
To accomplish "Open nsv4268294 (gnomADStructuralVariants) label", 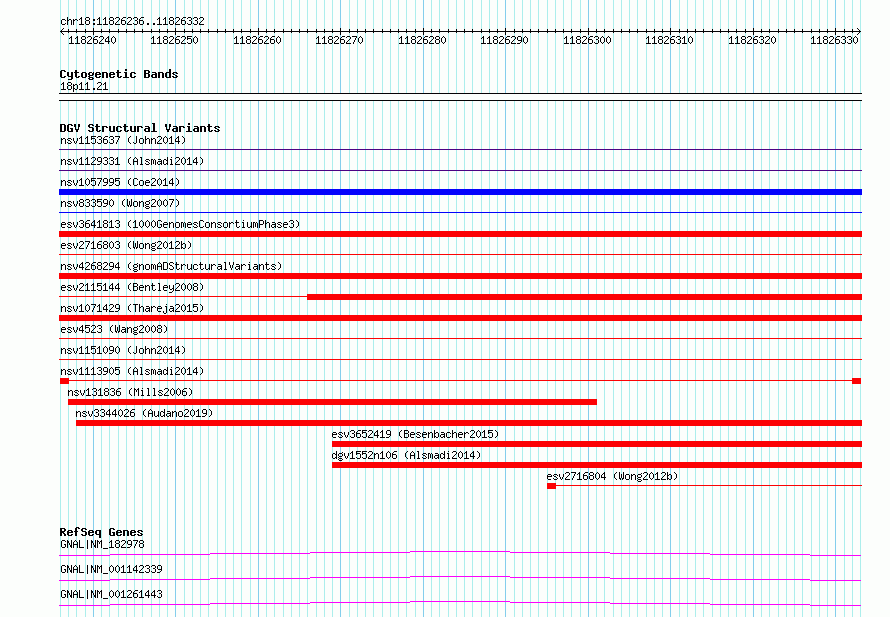I will pyautogui.click(x=171, y=266).
